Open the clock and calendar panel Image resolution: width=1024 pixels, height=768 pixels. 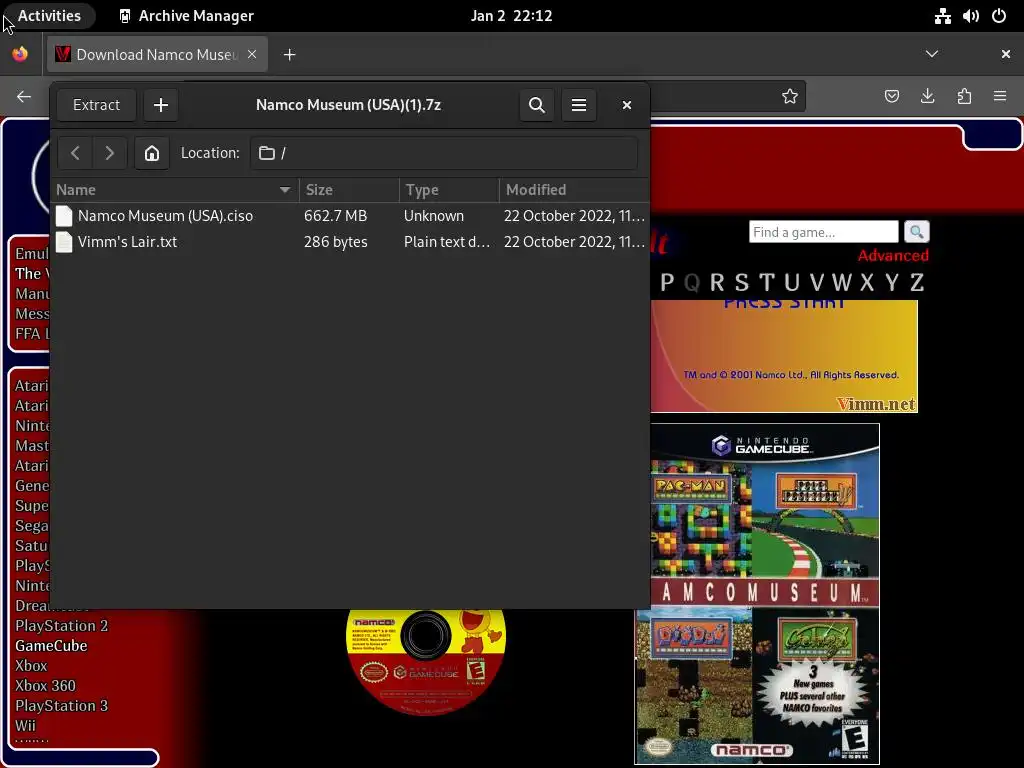click(x=511, y=16)
